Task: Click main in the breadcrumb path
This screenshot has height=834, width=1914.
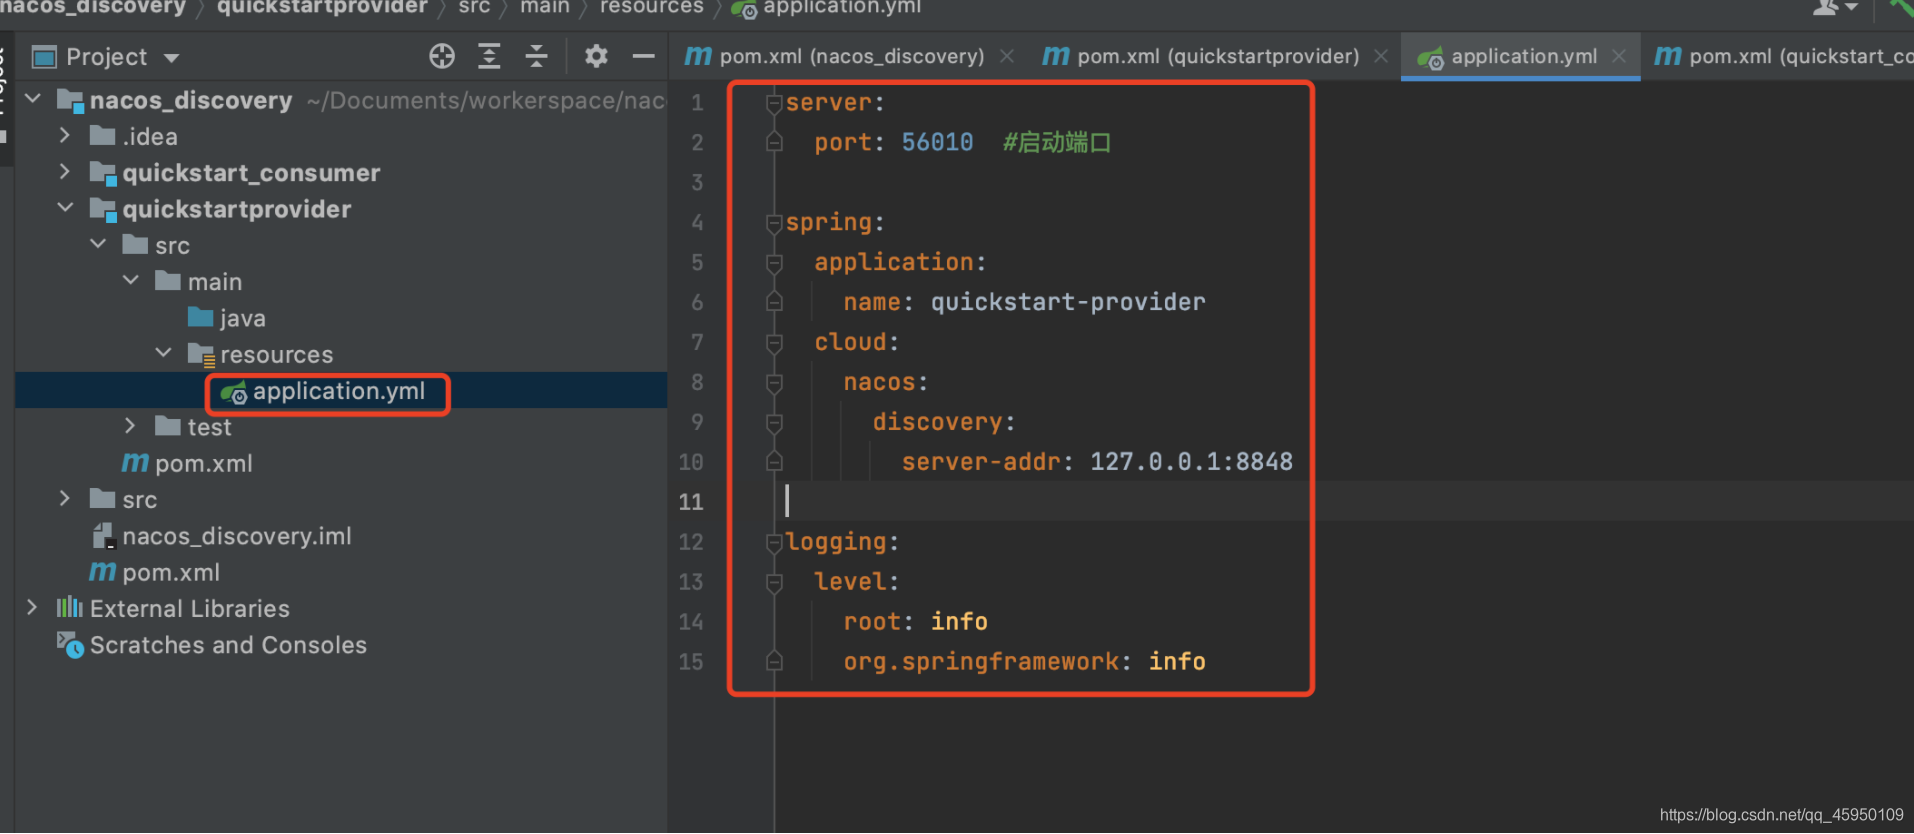Action: tap(544, 7)
